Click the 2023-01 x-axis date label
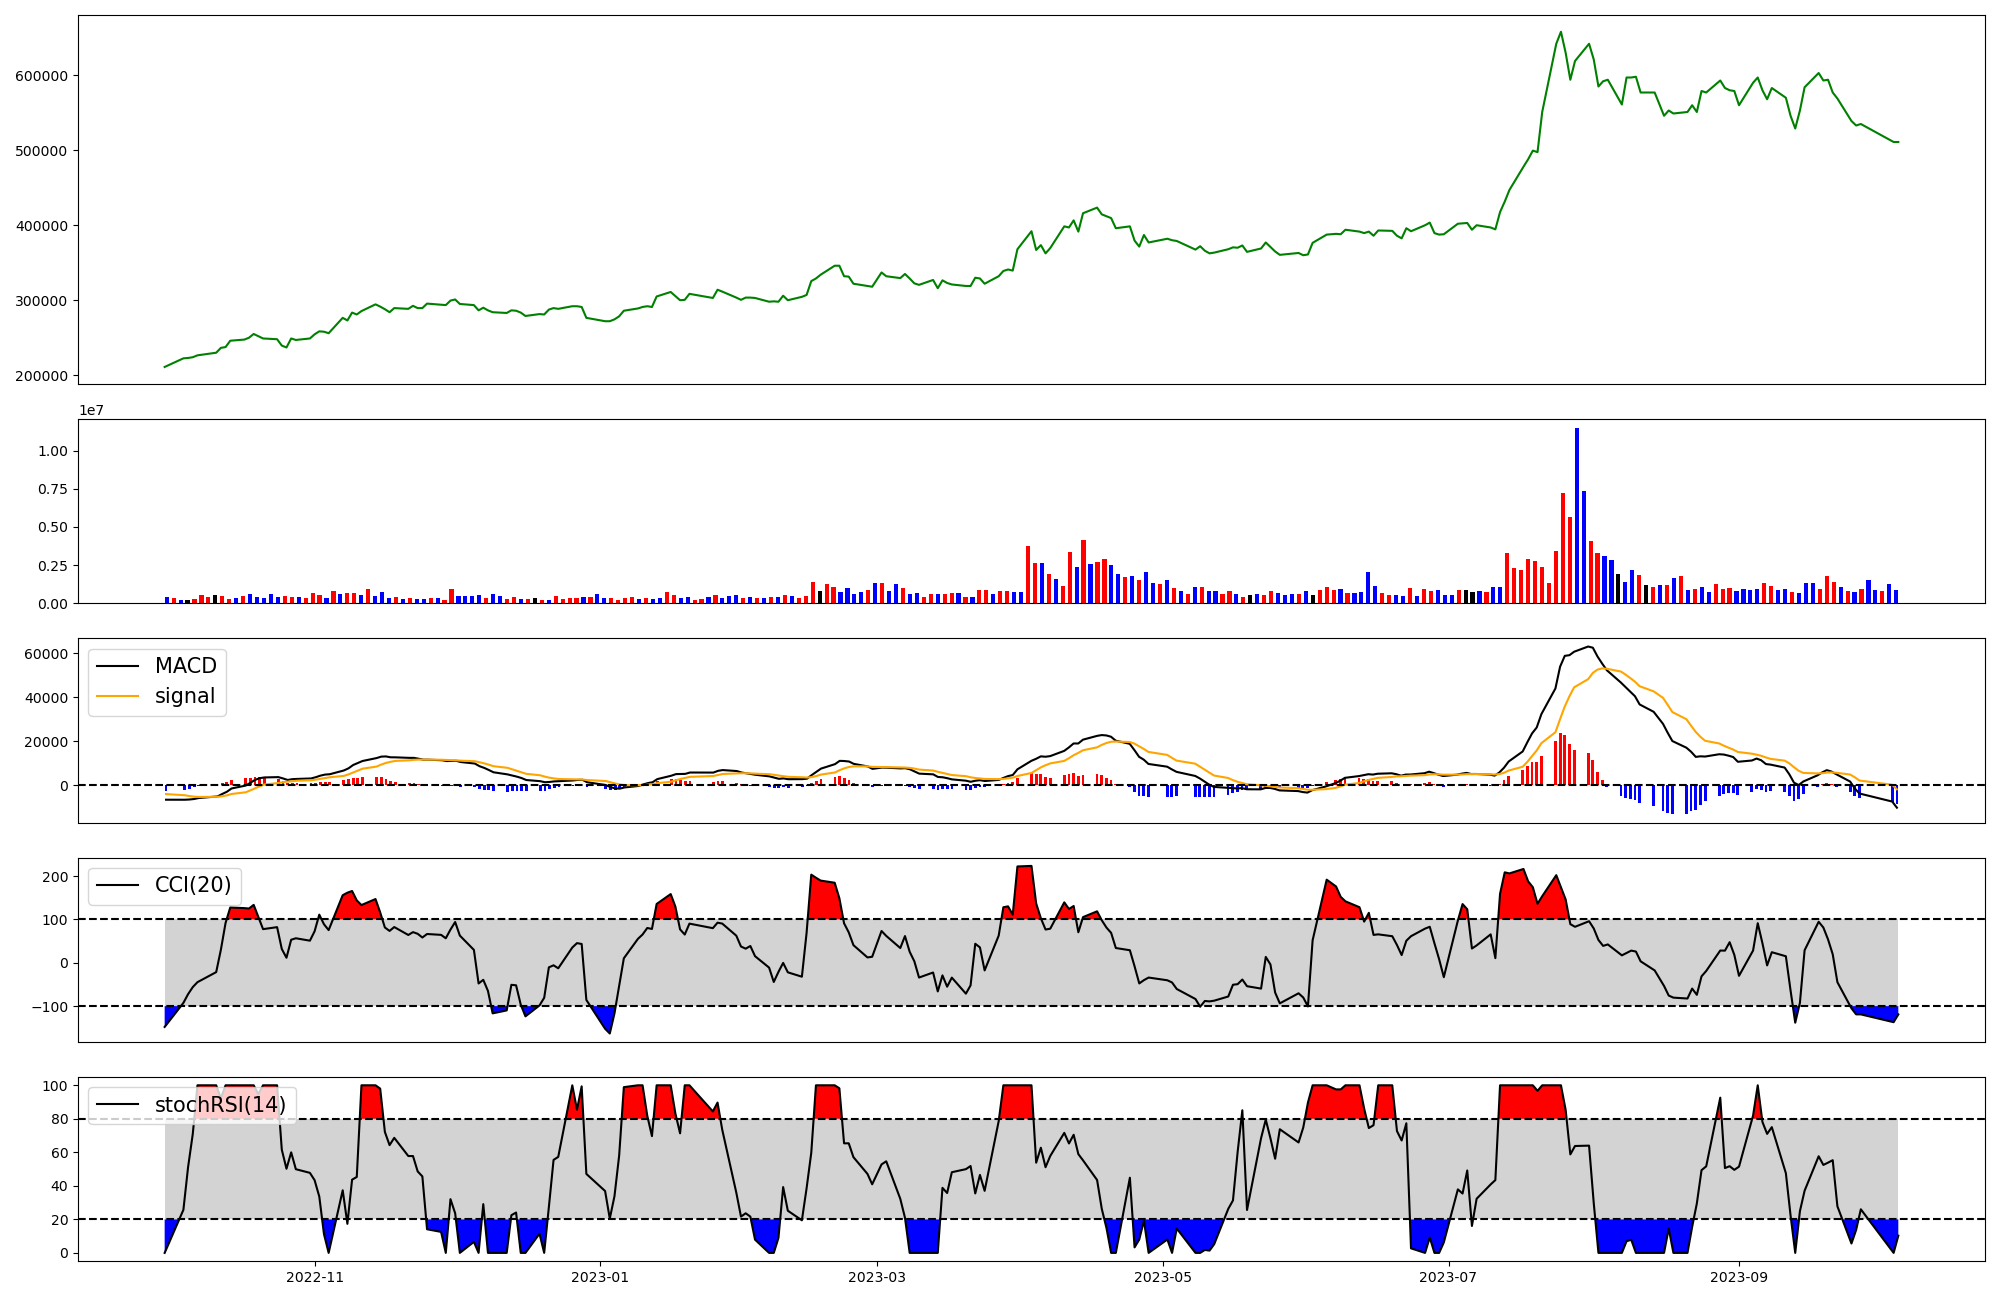 pos(600,1277)
